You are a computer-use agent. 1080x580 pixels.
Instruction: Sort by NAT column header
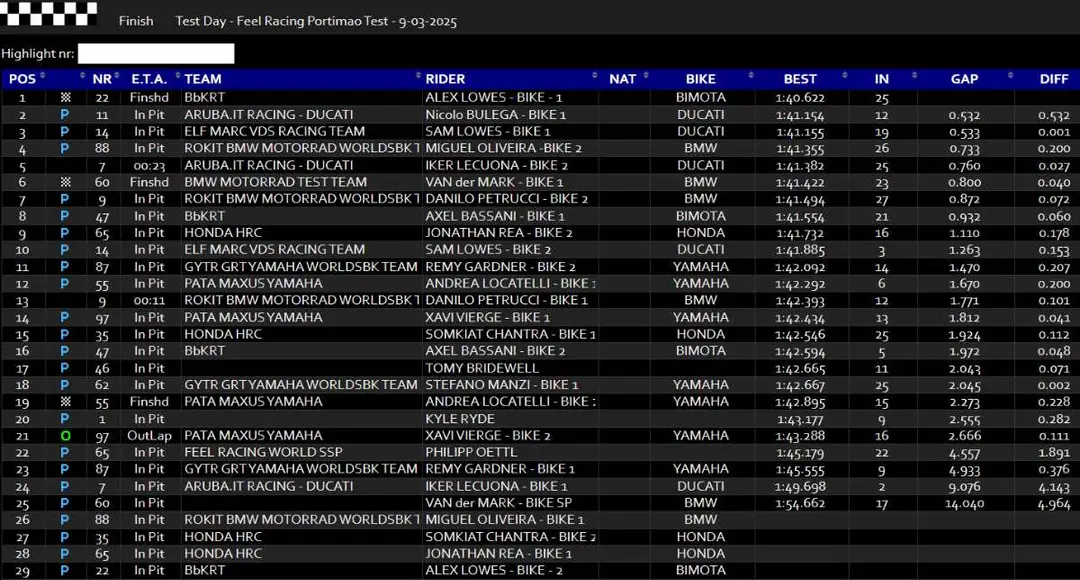[623, 79]
